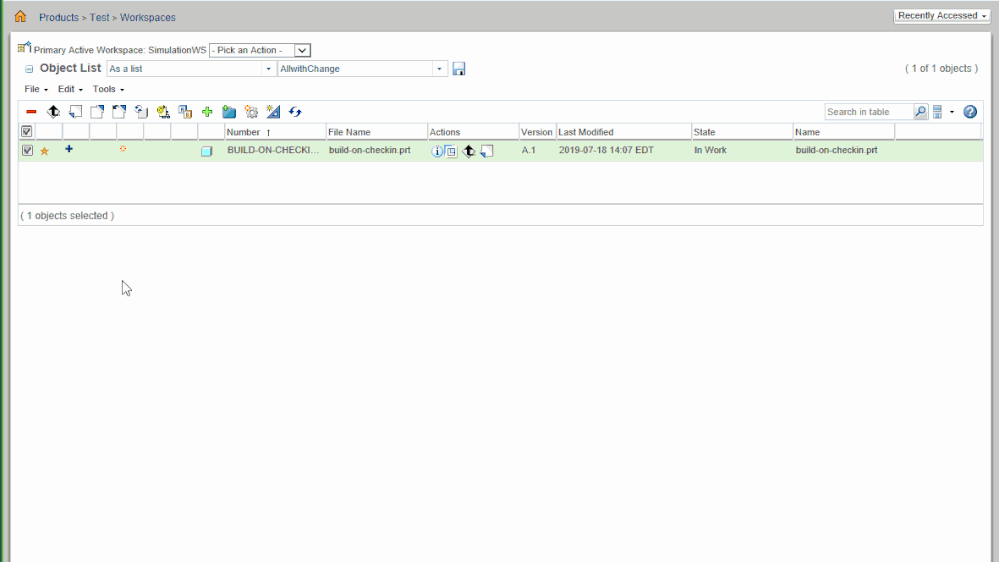This screenshot has width=999, height=562.
Task: Click in the Search in table field
Action: point(869,112)
